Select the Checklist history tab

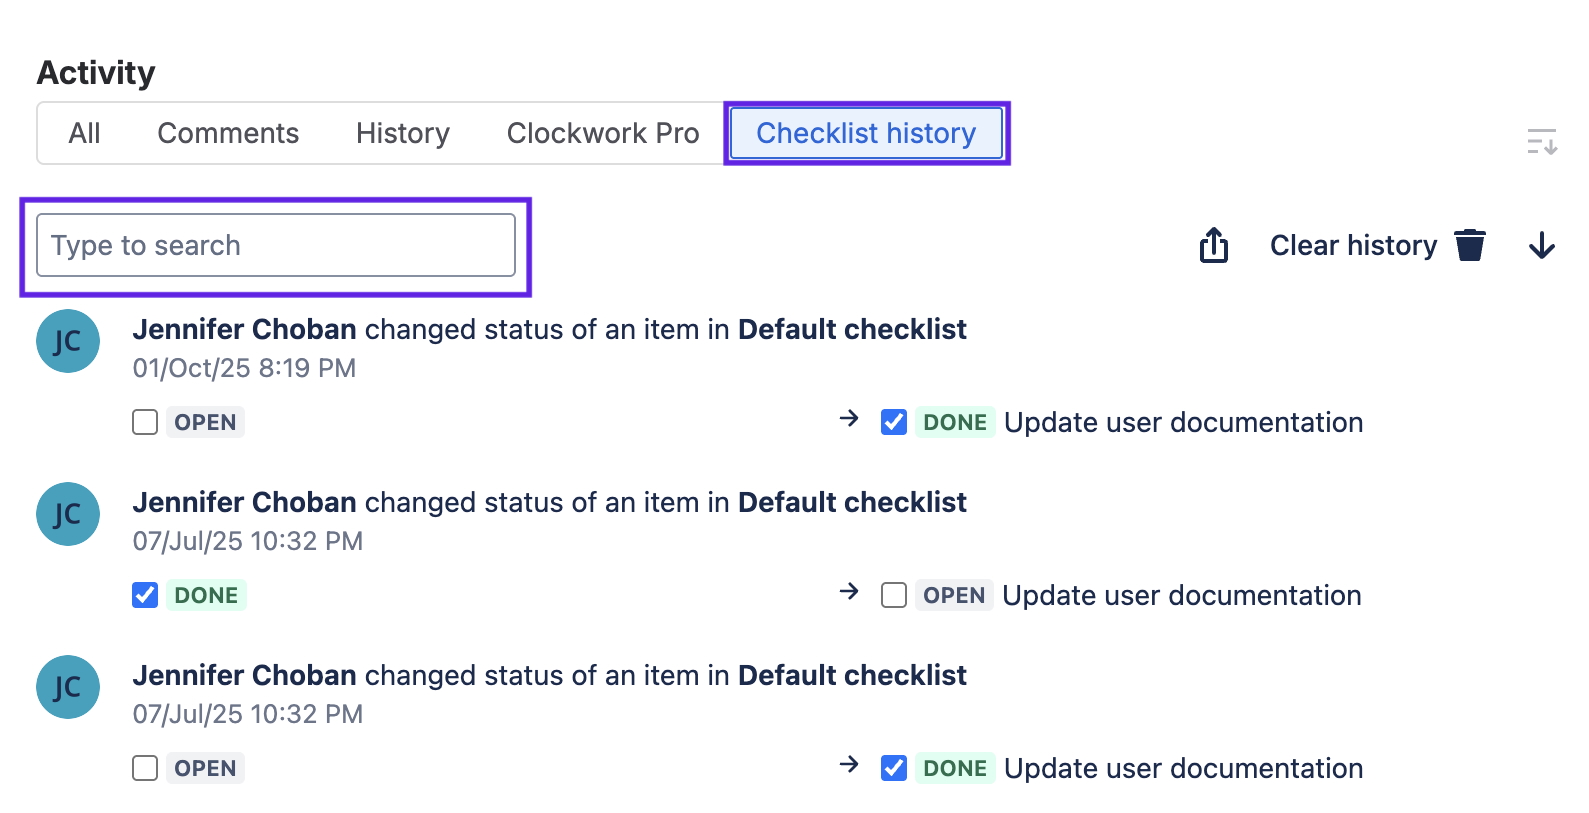pyautogui.click(x=865, y=133)
